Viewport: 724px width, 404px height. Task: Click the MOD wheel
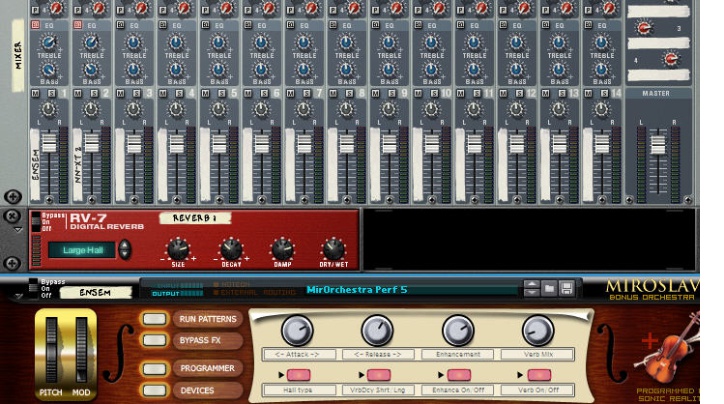pos(81,350)
